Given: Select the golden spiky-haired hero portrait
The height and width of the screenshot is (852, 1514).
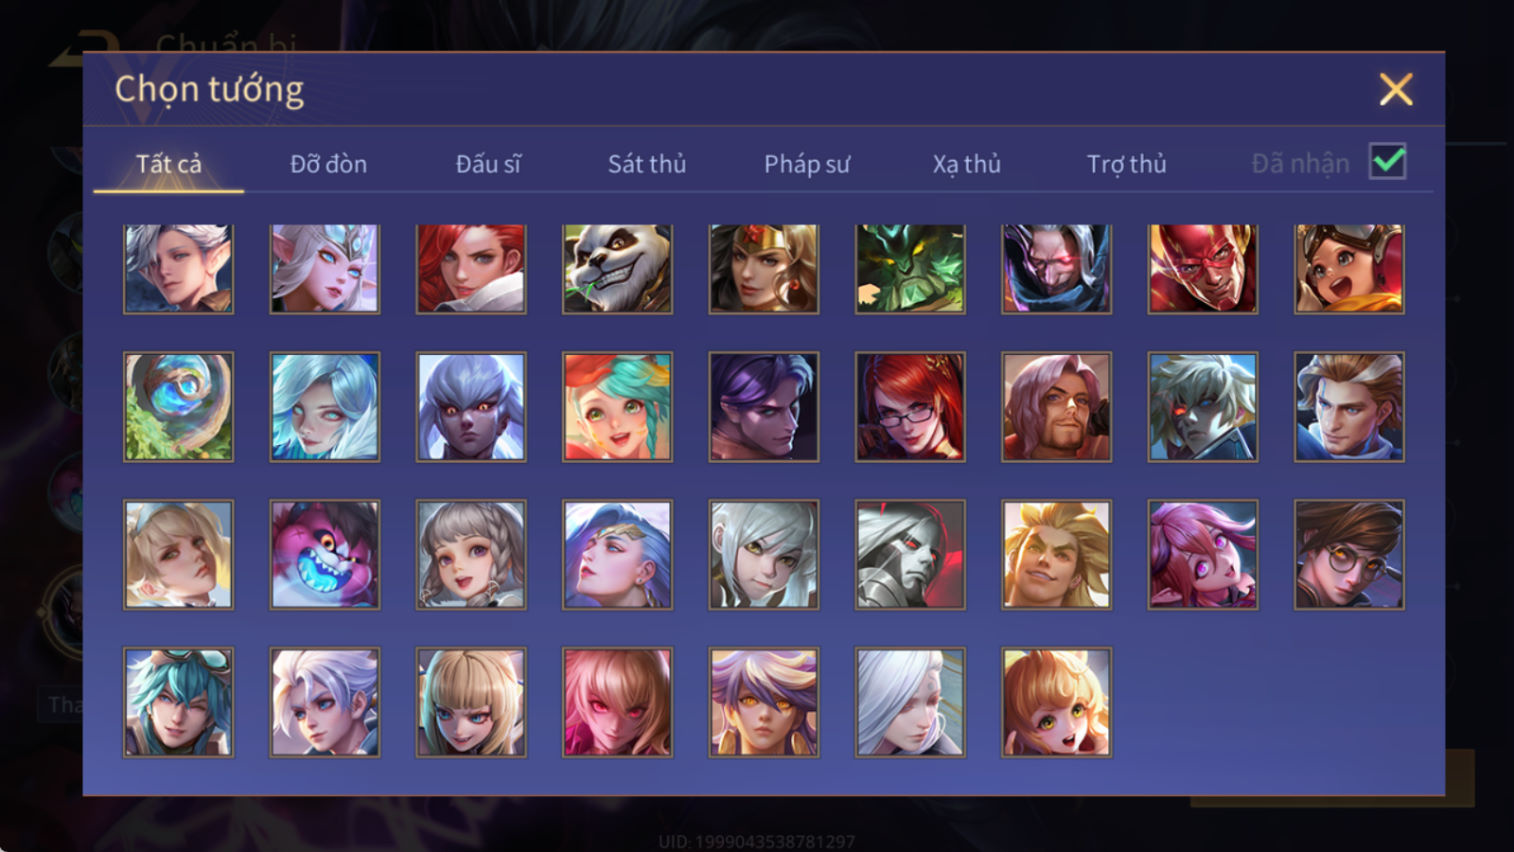Looking at the screenshot, I should pyautogui.click(x=1056, y=555).
